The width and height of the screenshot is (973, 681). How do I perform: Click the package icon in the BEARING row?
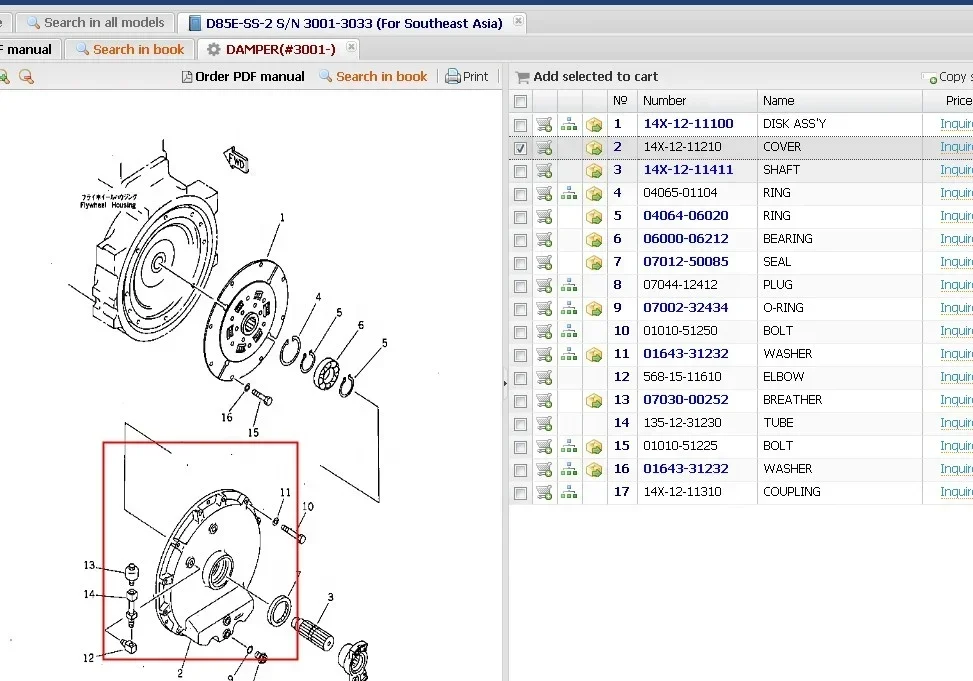(x=594, y=239)
